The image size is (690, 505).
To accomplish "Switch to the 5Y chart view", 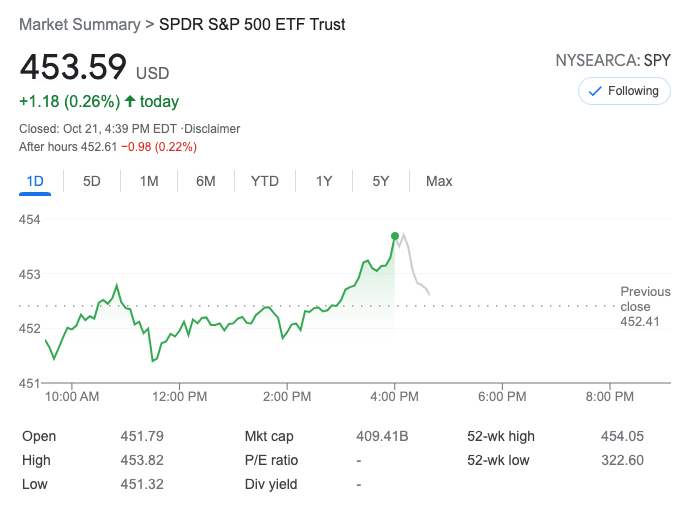I will (381, 181).
